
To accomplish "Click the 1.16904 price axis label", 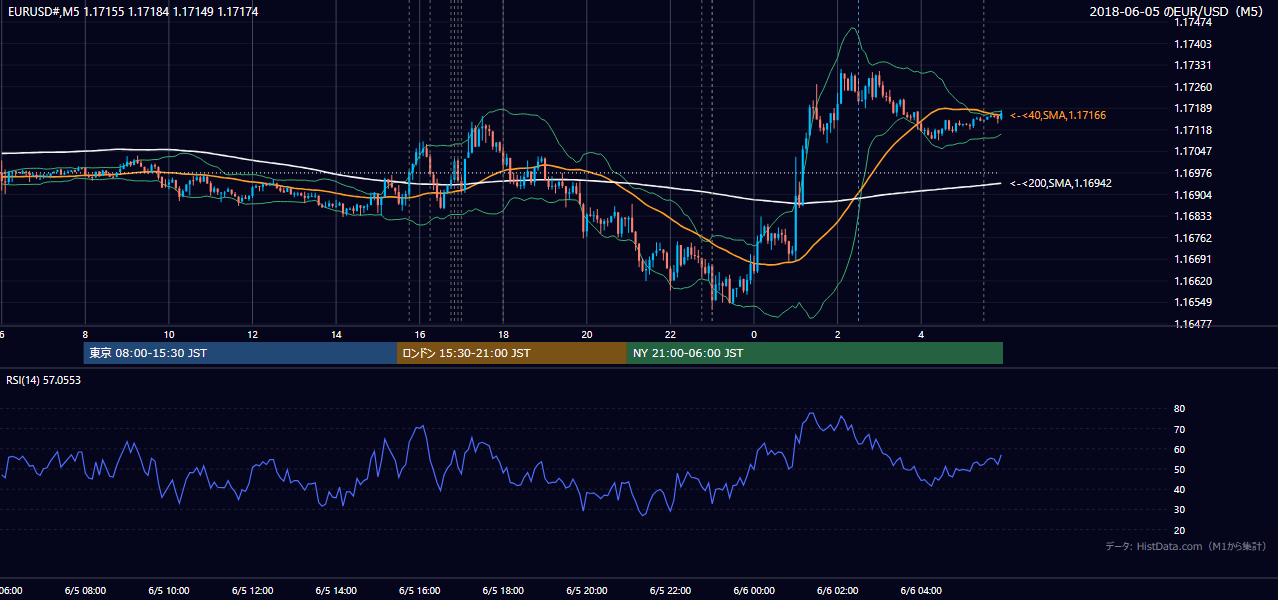I will pyautogui.click(x=1193, y=195).
